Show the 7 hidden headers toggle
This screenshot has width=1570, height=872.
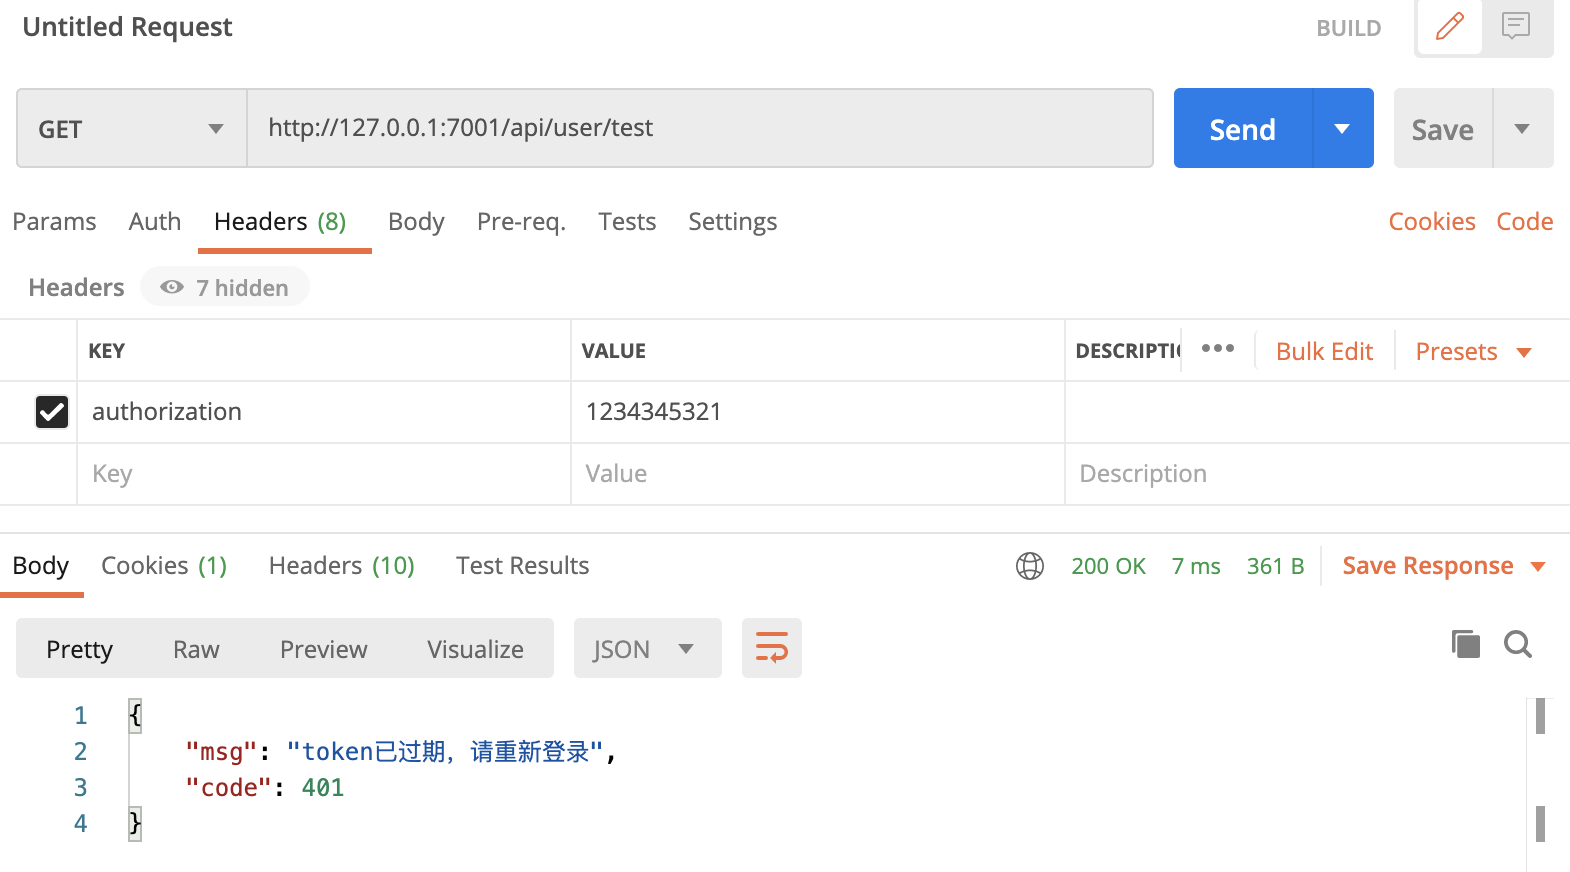(x=225, y=287)
